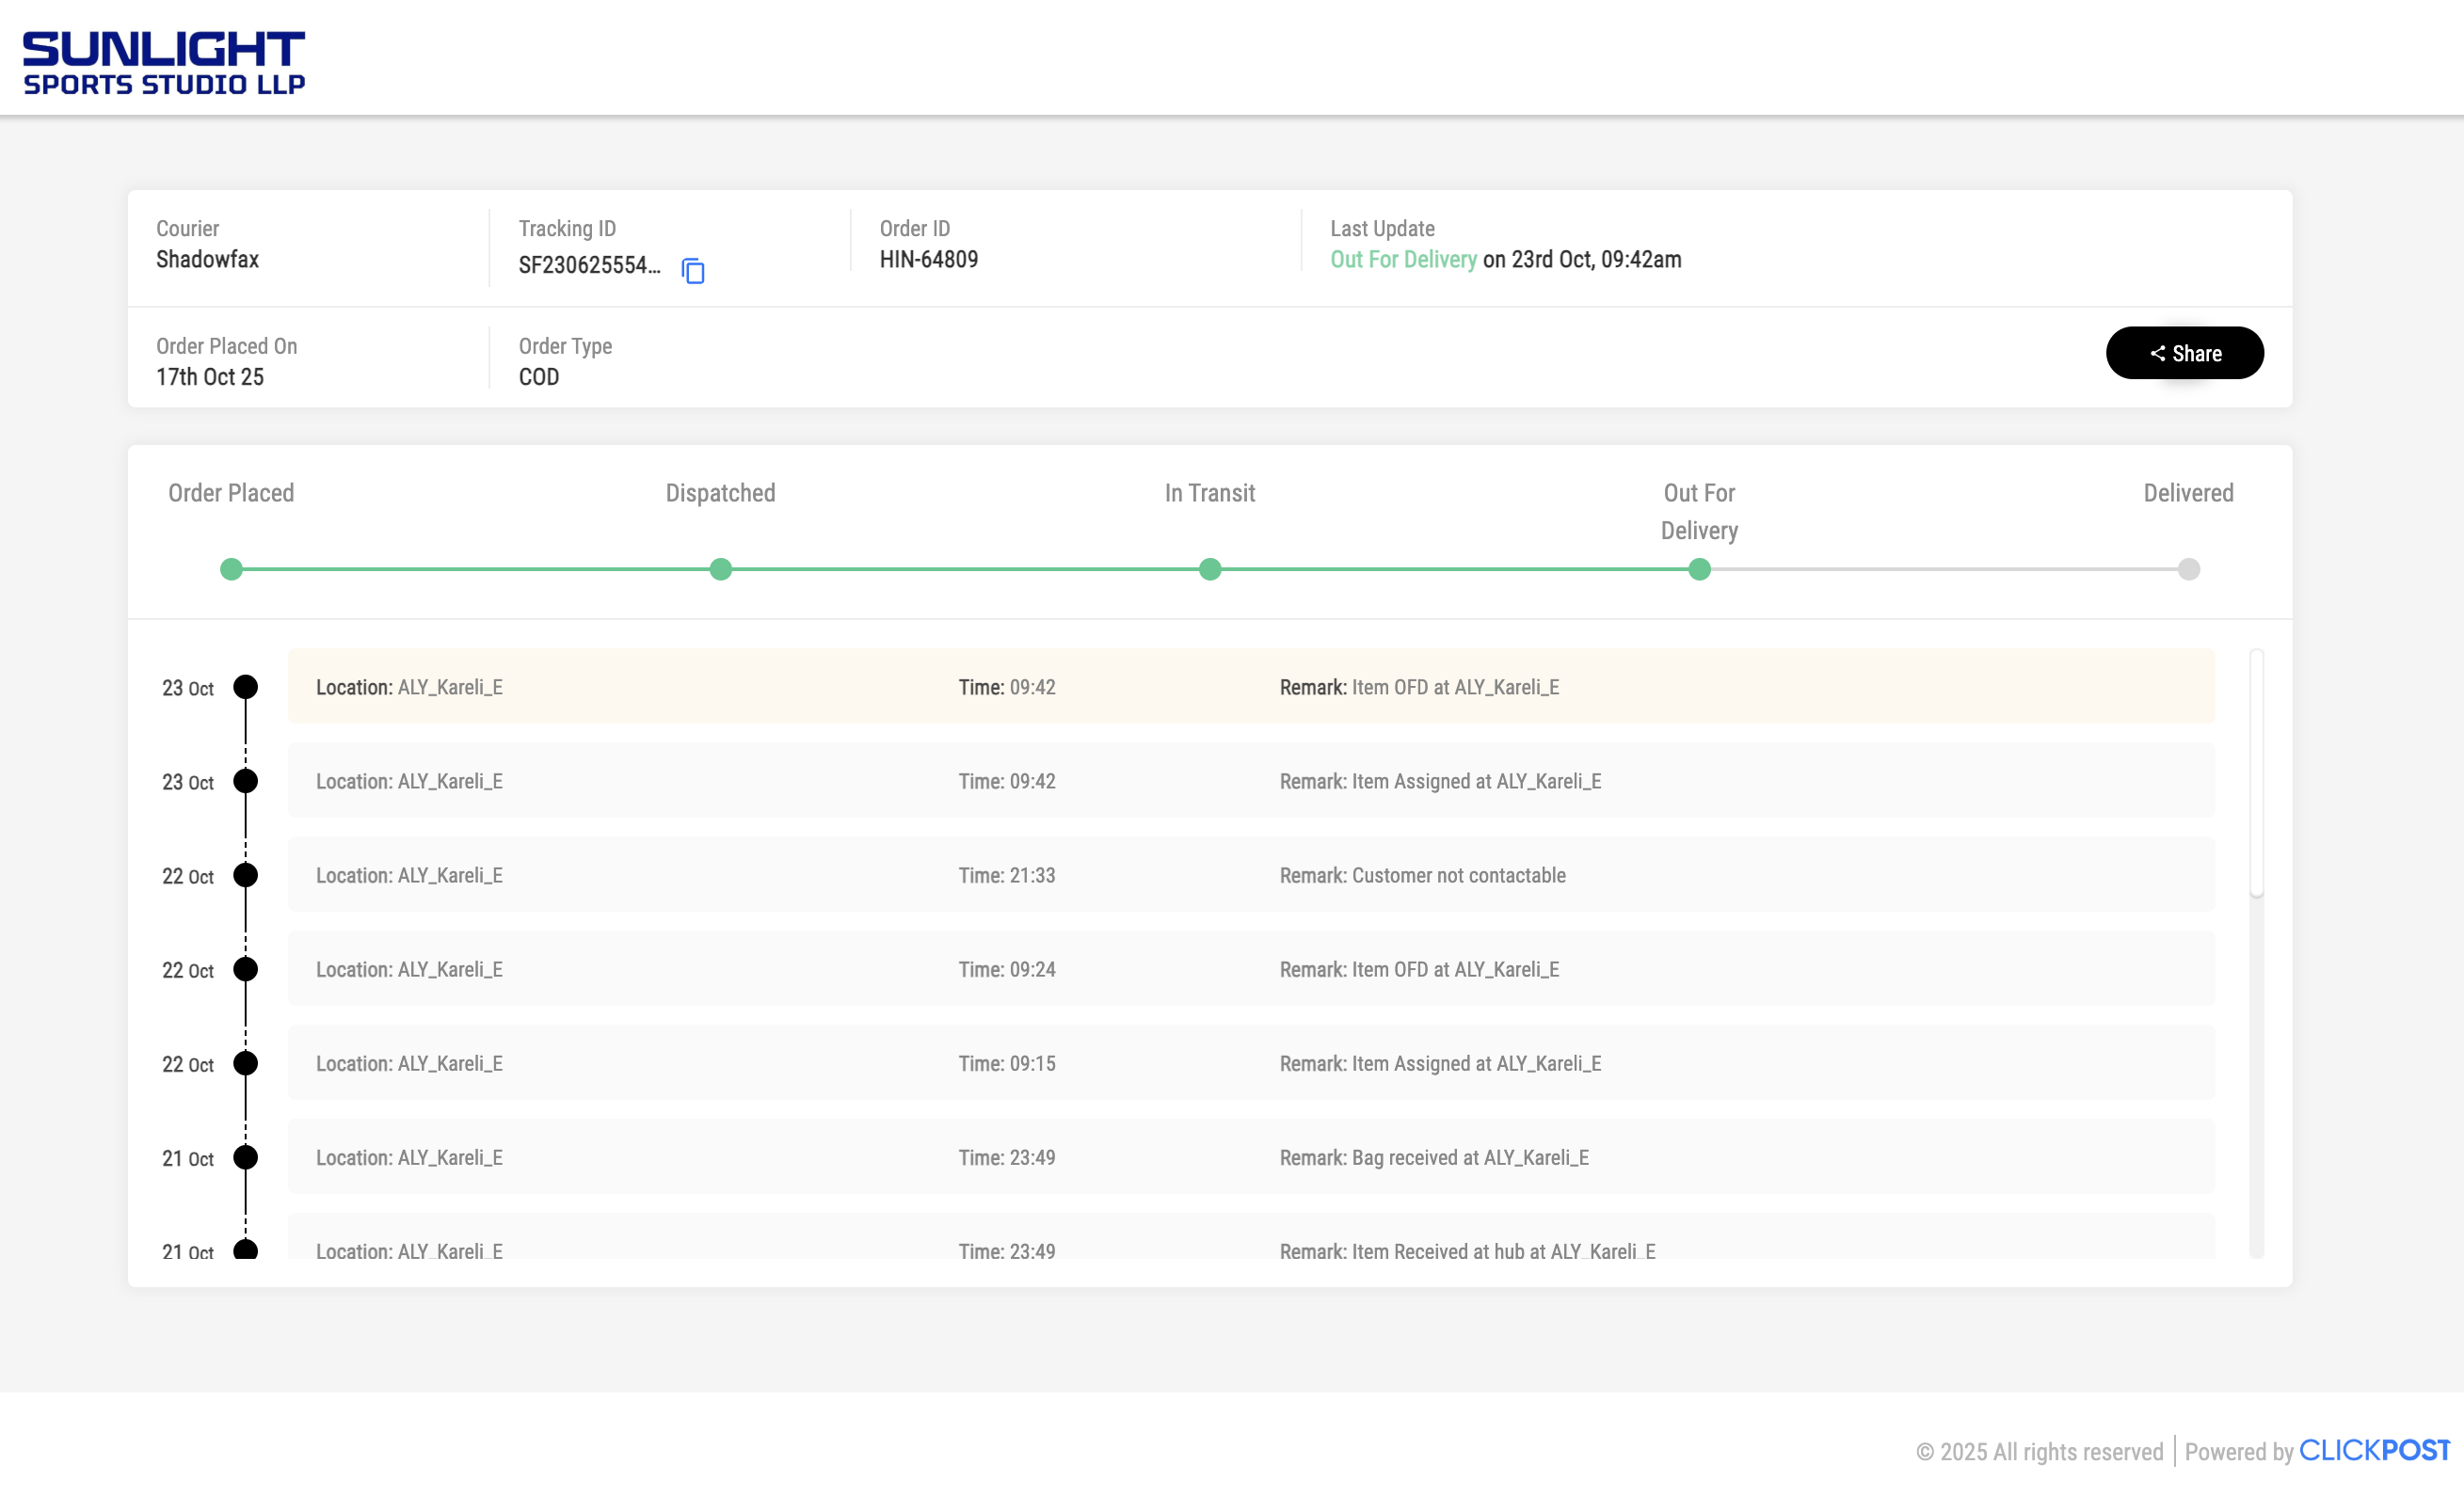The width and height of the screenshot is (2464, 1496).
Task: Click the Out For Delivery progress dot
Action: coord(1698,569)
